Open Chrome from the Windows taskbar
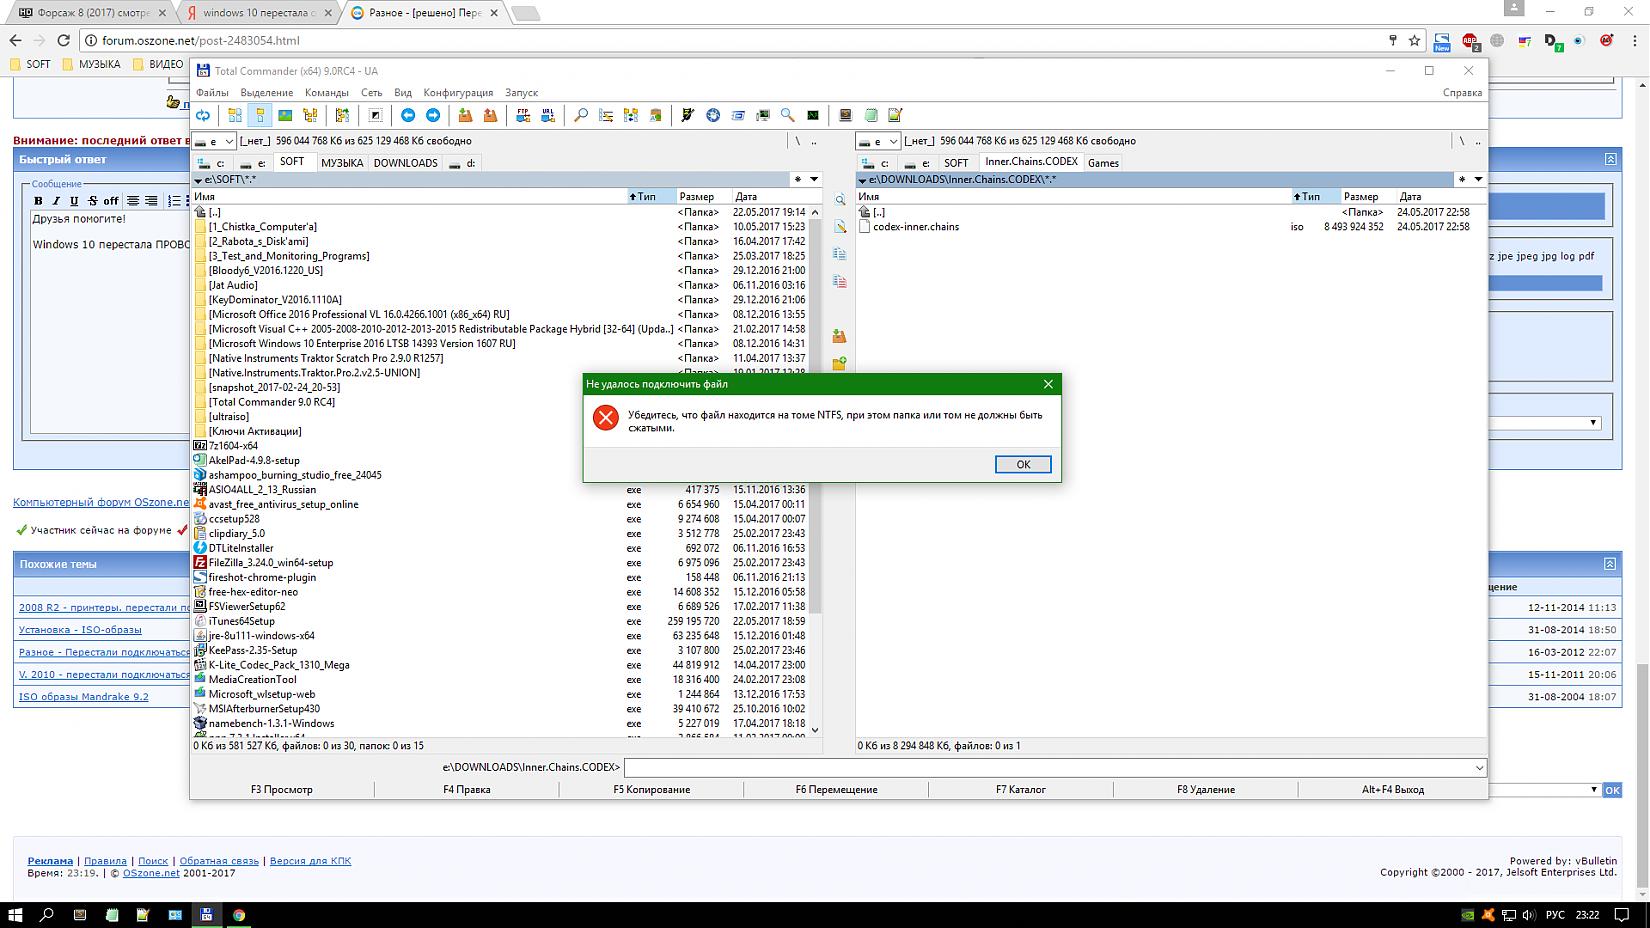The height and width of the screenshot is (928, 1650). [x=239, y=914]
